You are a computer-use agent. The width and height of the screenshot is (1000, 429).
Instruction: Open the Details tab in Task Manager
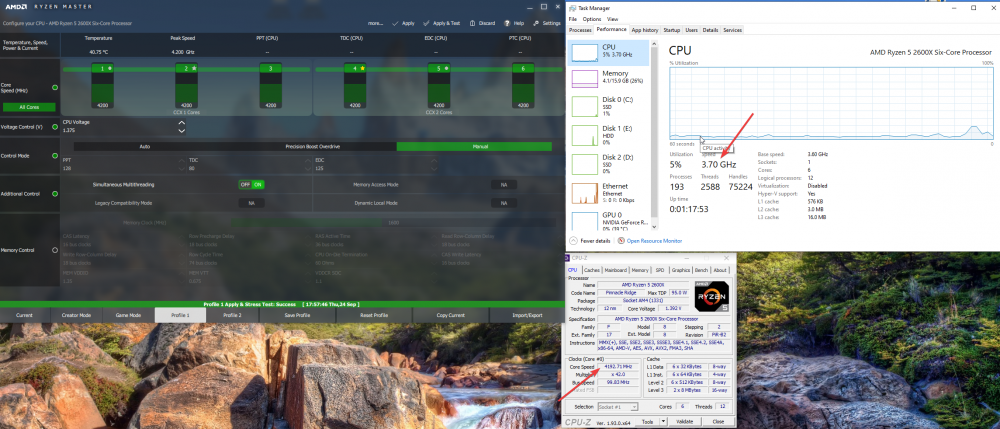pyautogui.click(x=710, y=30)
